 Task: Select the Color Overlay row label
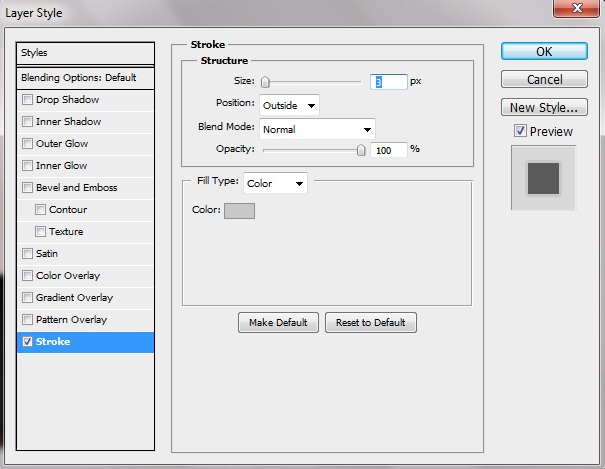(68, 275)
